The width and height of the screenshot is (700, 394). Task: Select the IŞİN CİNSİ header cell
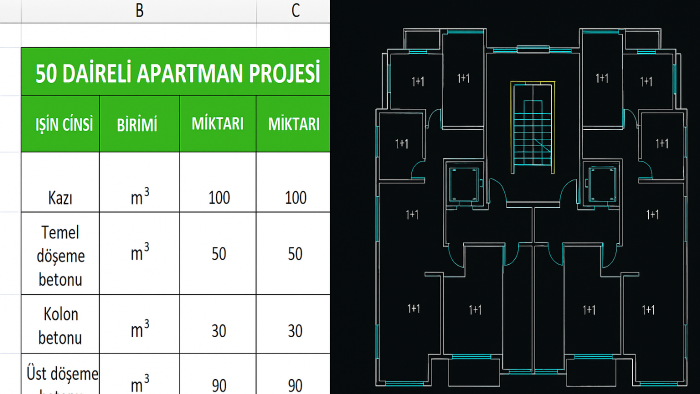(x=61, y=124)
